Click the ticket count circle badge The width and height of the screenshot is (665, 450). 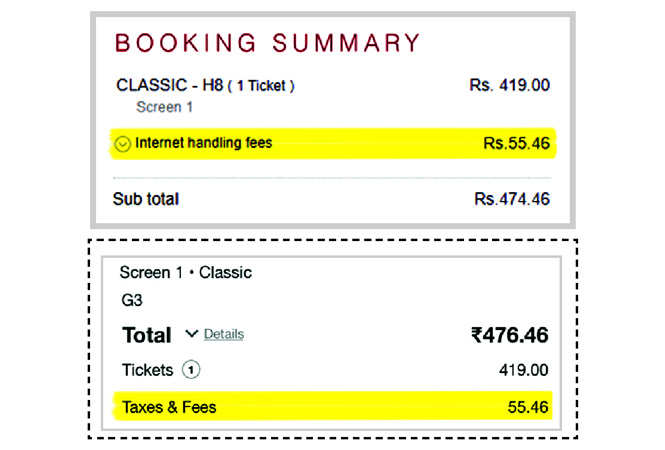pyautogui.click(x=191, y=370)
